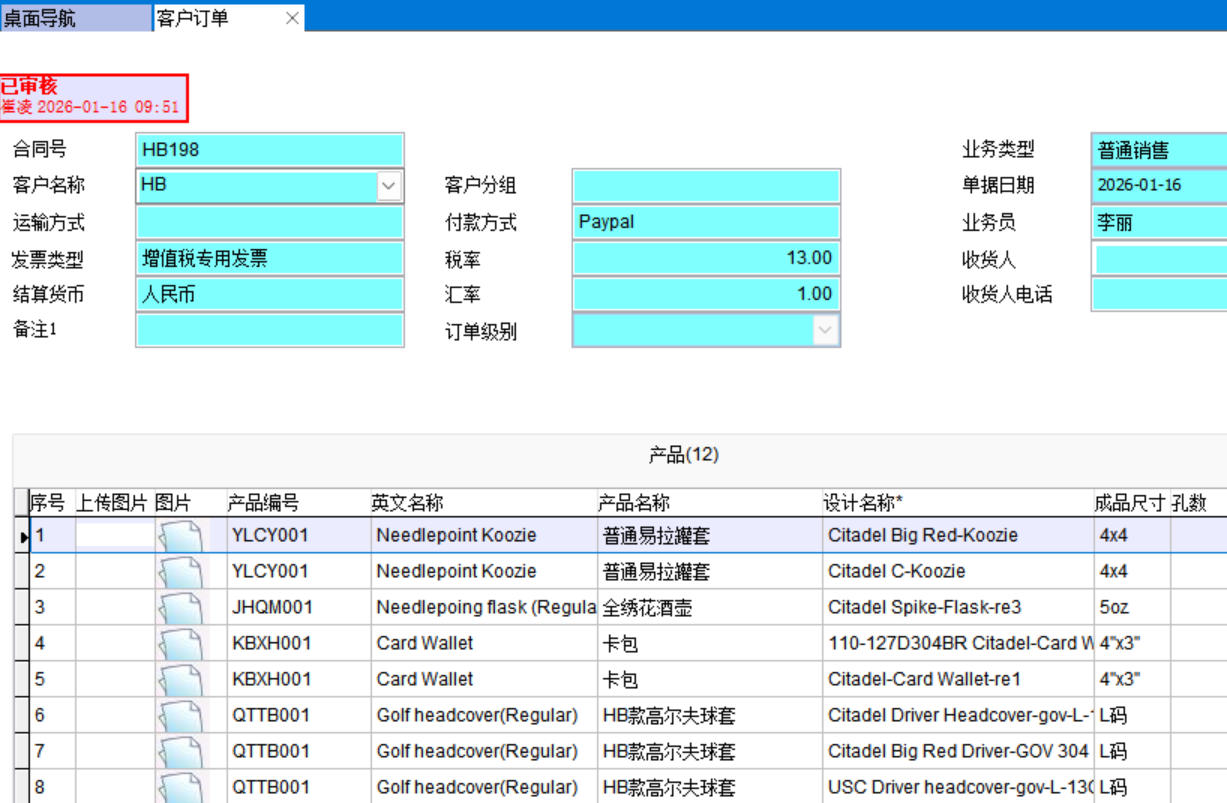1227x803 pixels.
Task: Focus the empty 运输方式 input field
Action: (269, 222)
